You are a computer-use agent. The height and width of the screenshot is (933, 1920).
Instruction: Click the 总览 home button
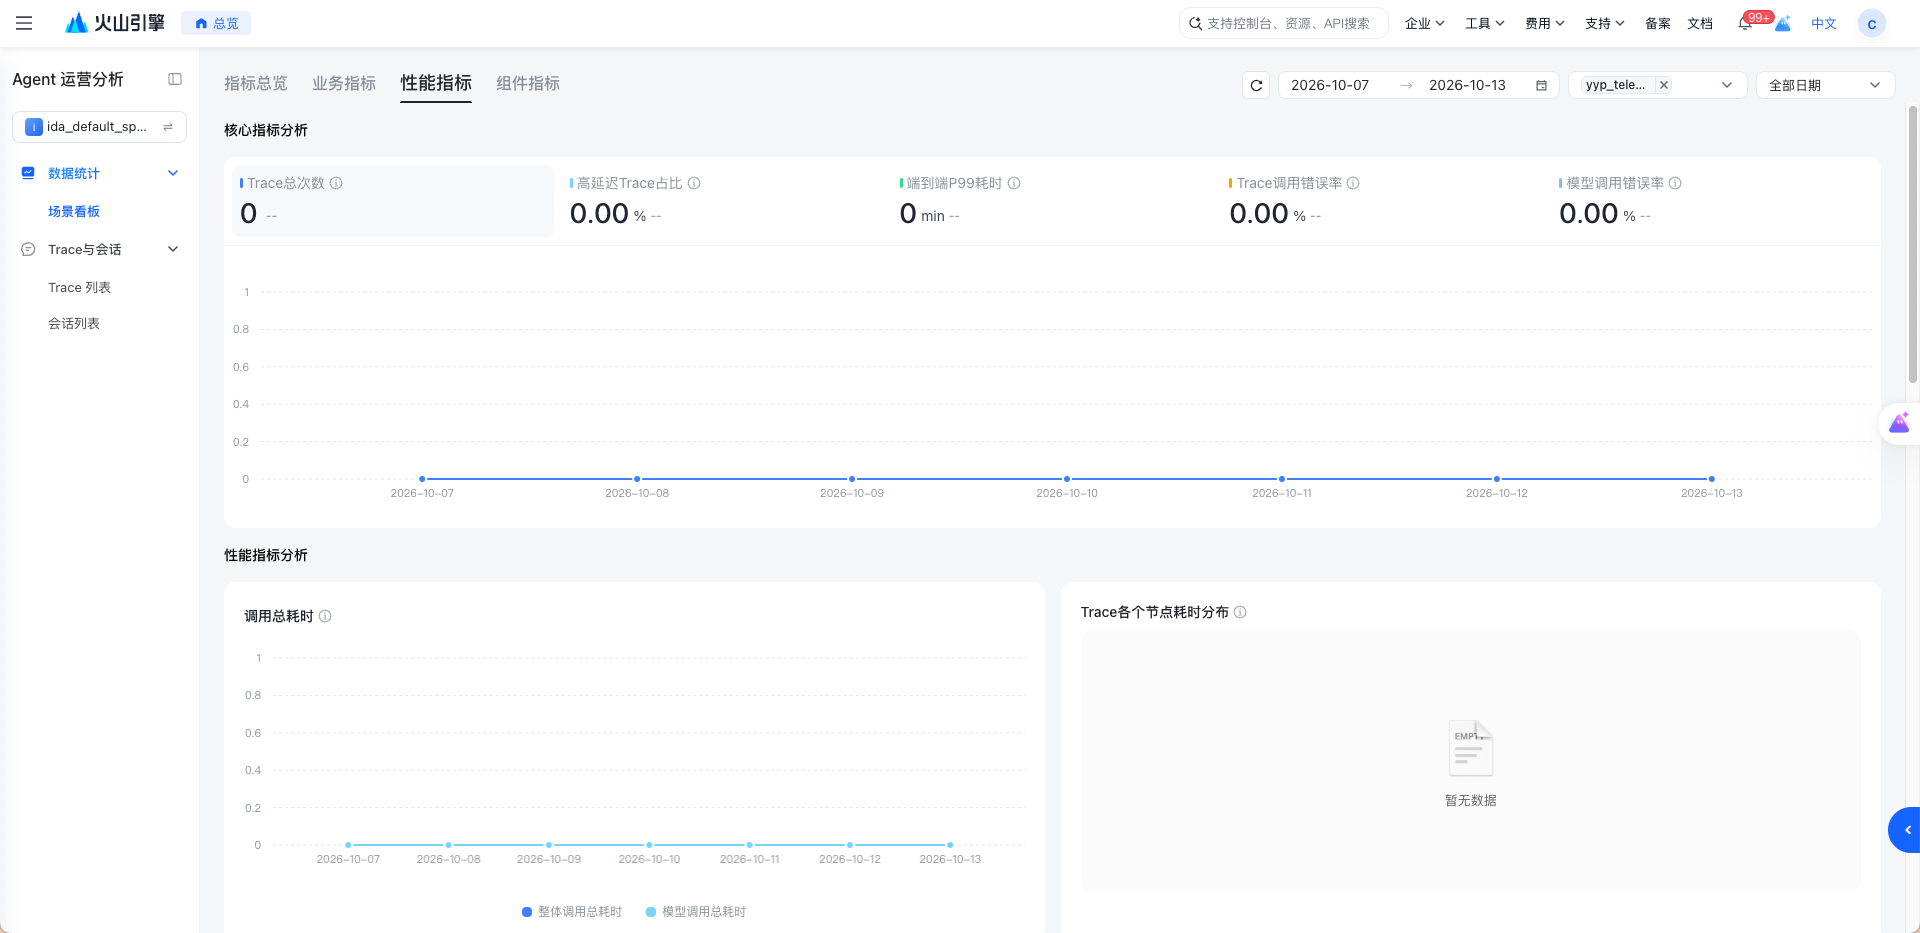pyautogui.click(x=216, y=23)
